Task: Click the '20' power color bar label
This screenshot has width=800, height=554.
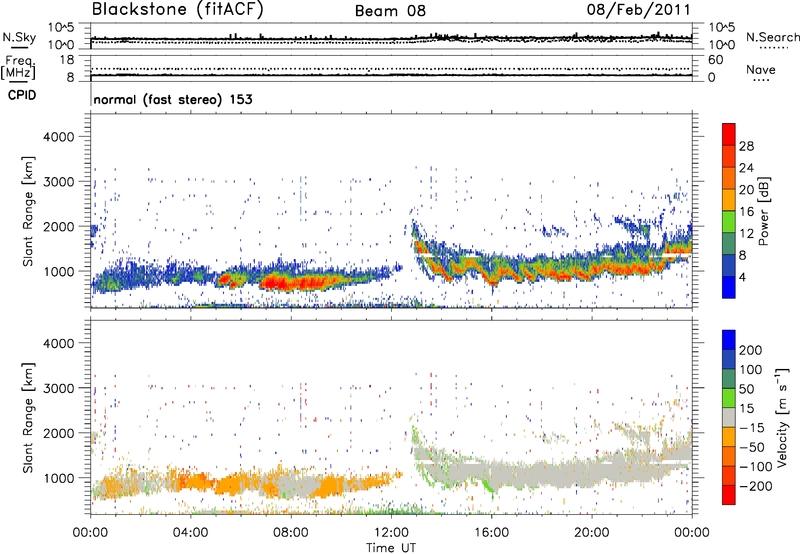Action: [746, 190]
